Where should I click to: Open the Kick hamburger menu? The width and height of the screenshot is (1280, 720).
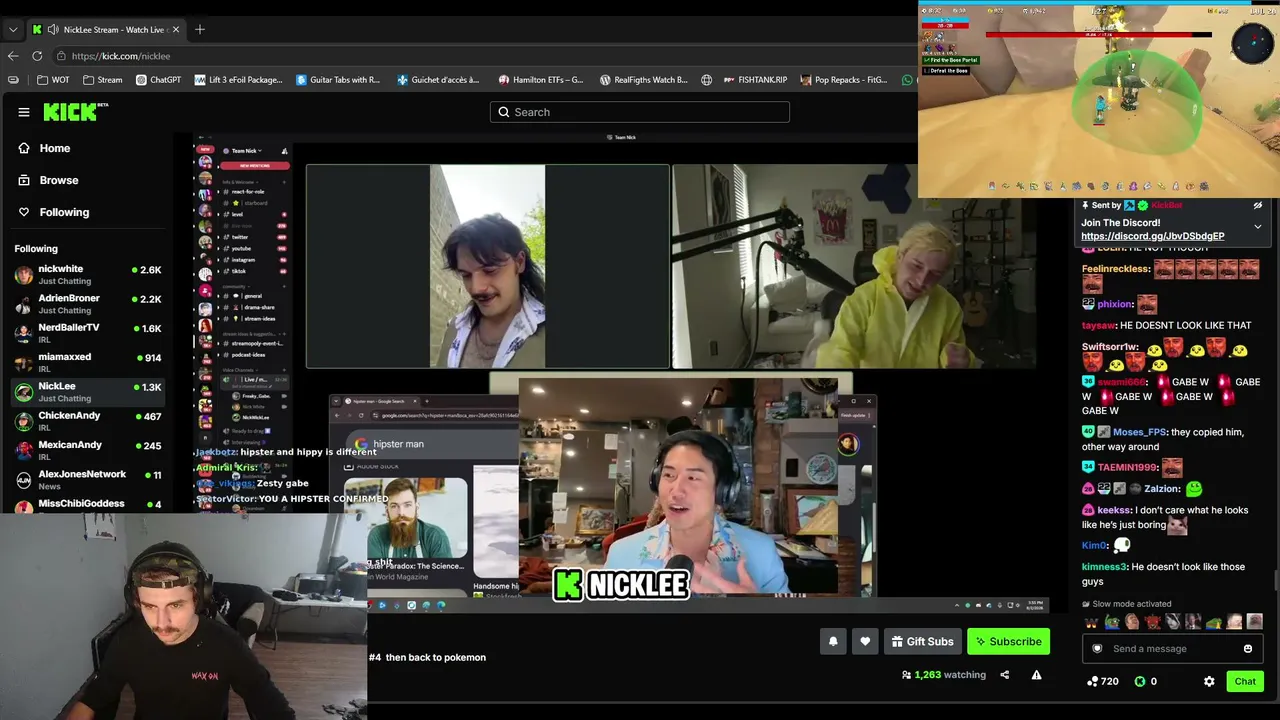pos(24,112)
